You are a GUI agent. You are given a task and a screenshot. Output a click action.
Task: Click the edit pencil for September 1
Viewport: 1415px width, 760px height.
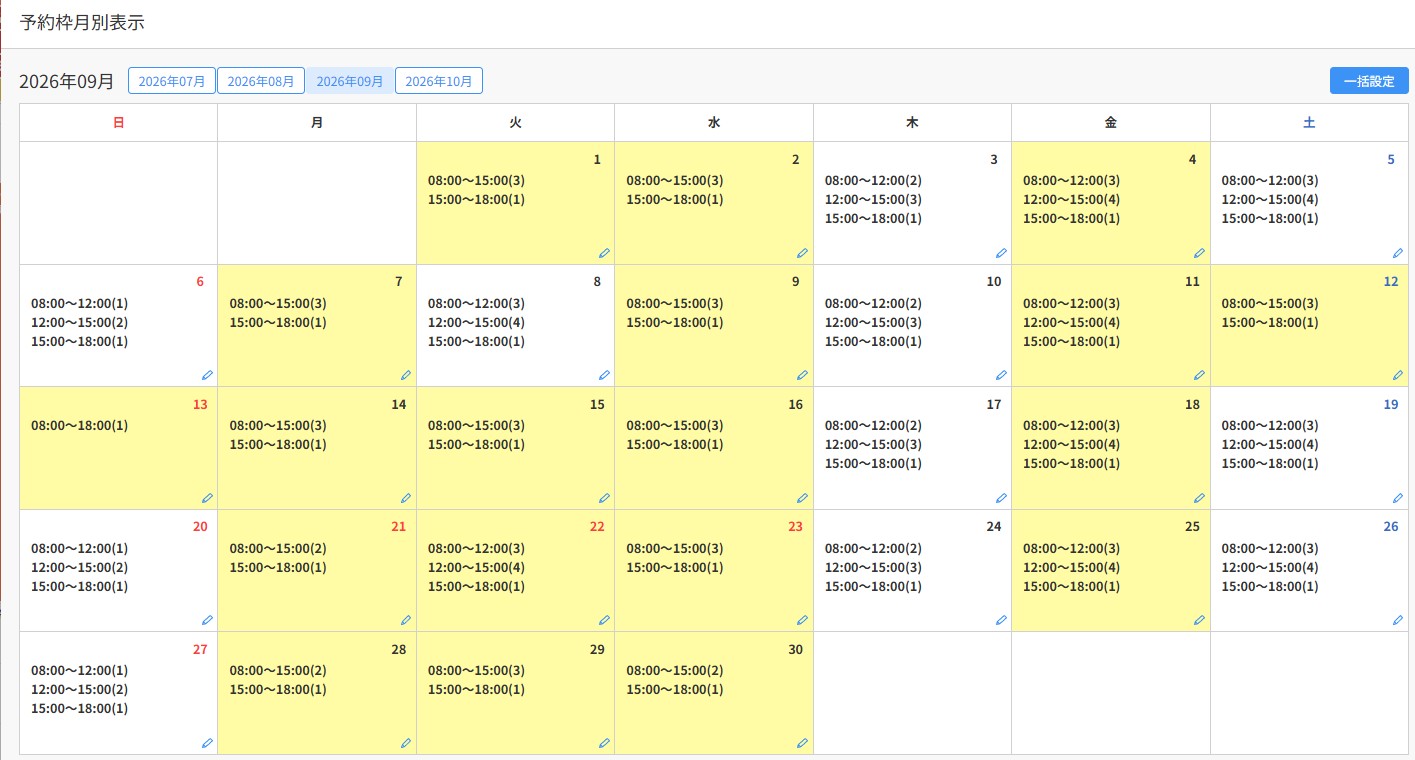pos(604,253)
